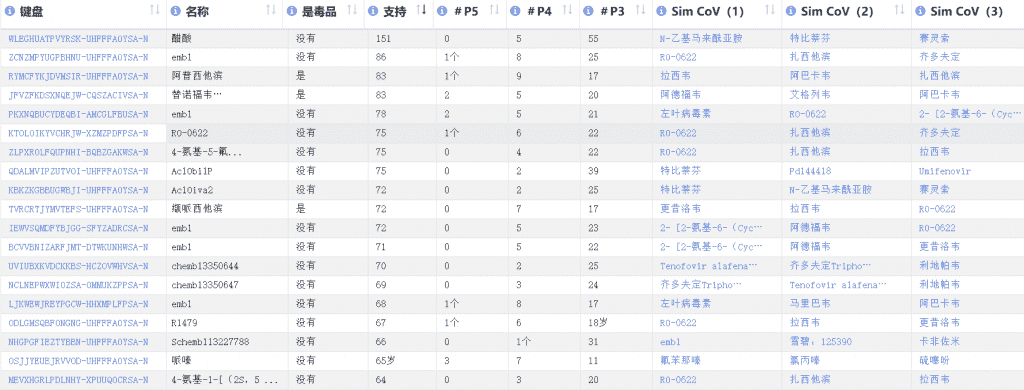
Task: Sort by # P3 column arrows
Action: (x=641, y=10)
